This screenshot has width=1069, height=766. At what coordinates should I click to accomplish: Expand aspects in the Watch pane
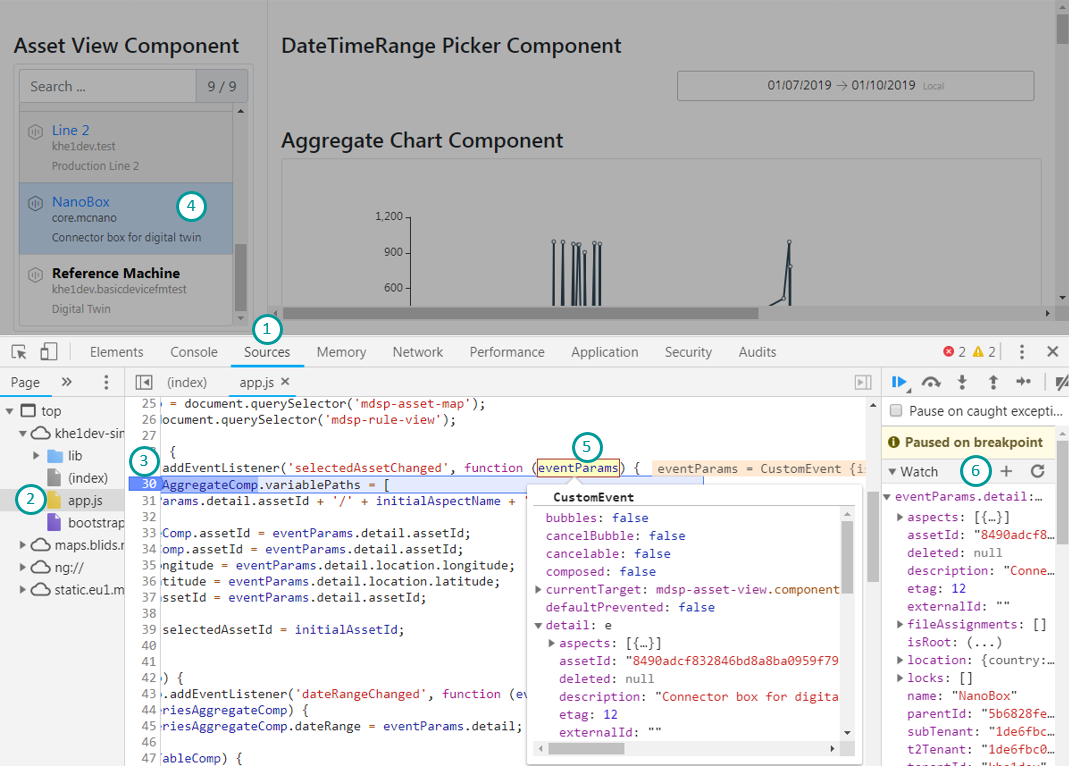pyautogui.click(x=900, y=517)
